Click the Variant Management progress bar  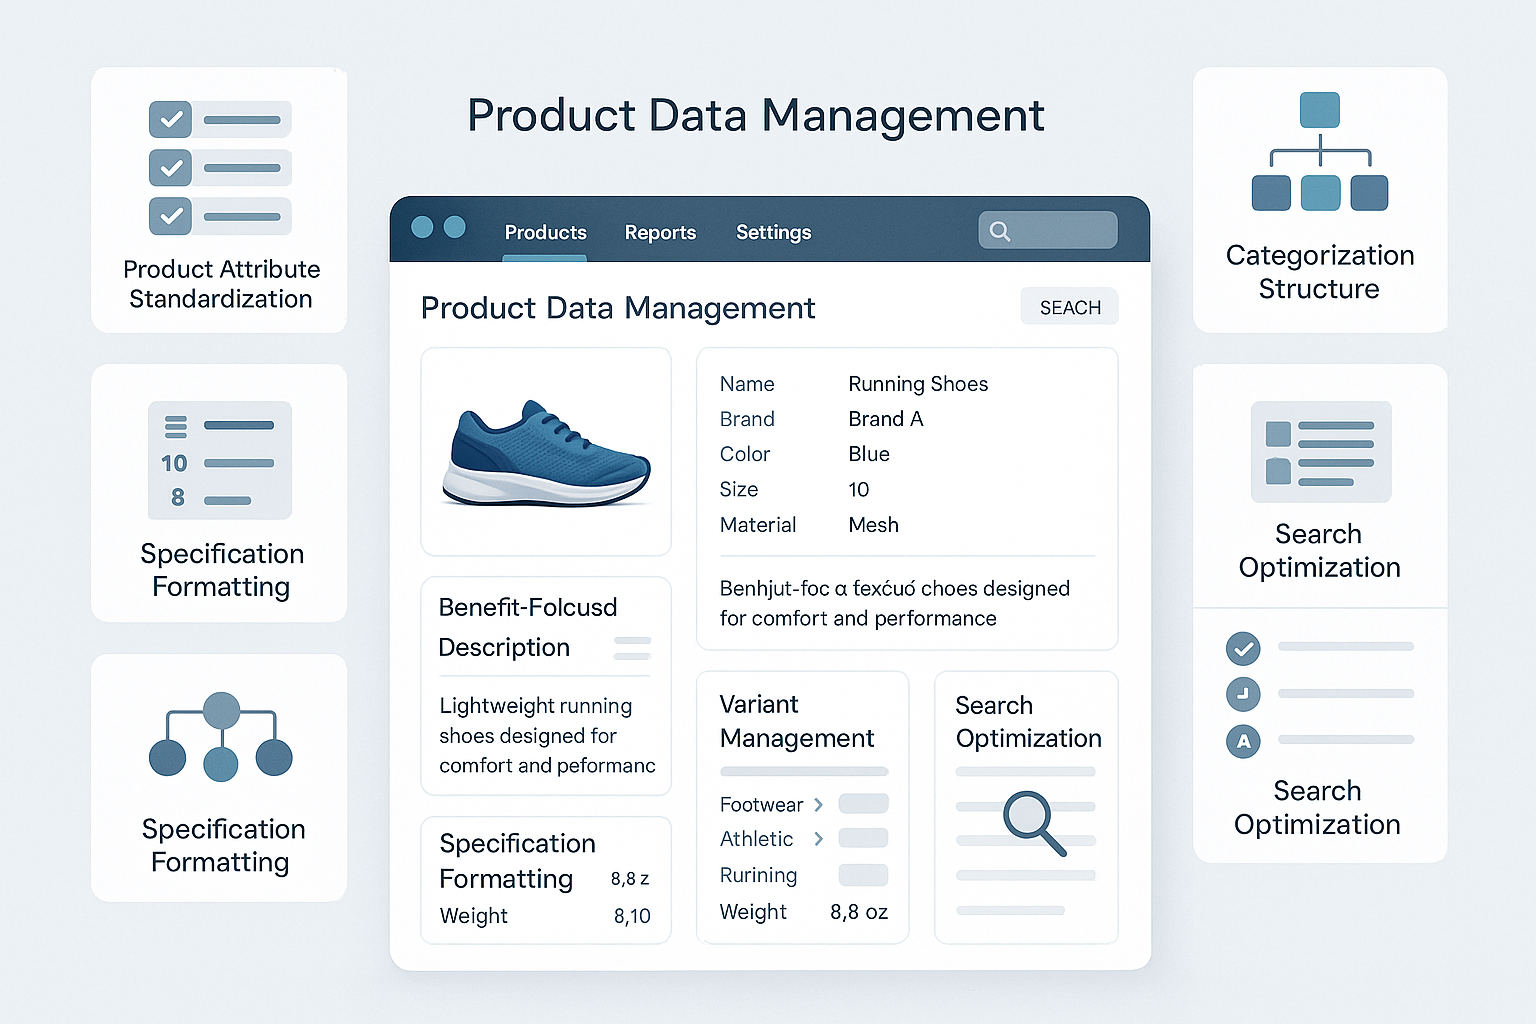pos(803,771)
